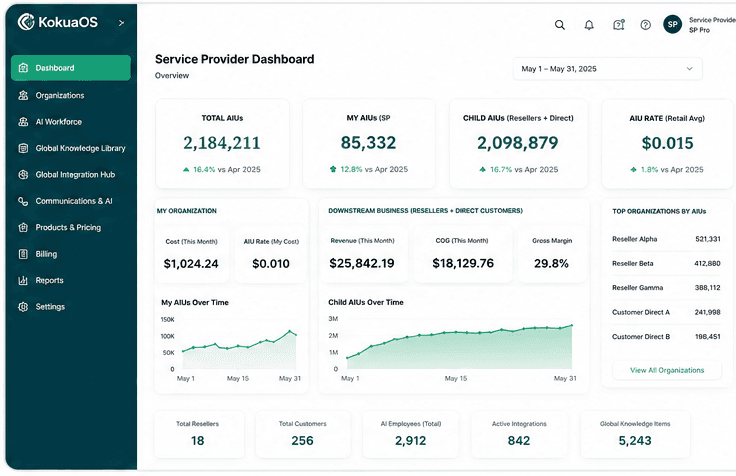Open the SP profile avatar
The height and width of the screenshot is (476, 736).
click(x=672, y=24)
